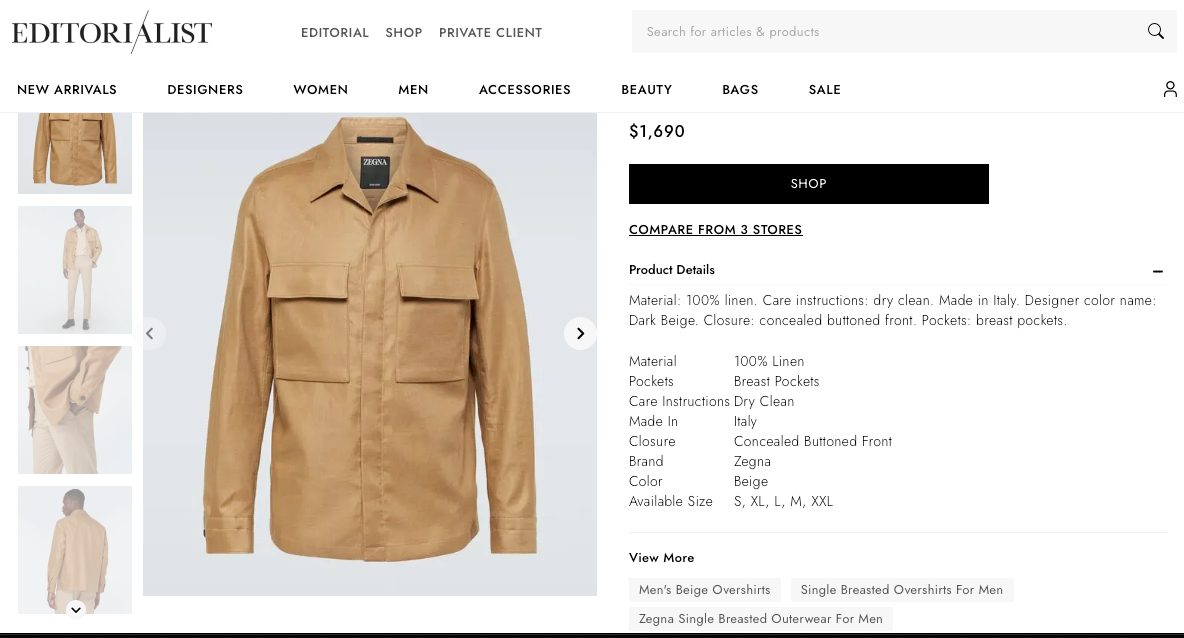Image resolution: width=1184 pixels, height=638 pixels.
Task: Select the standing model photo thumbnail
Action: tap(75, 269)
